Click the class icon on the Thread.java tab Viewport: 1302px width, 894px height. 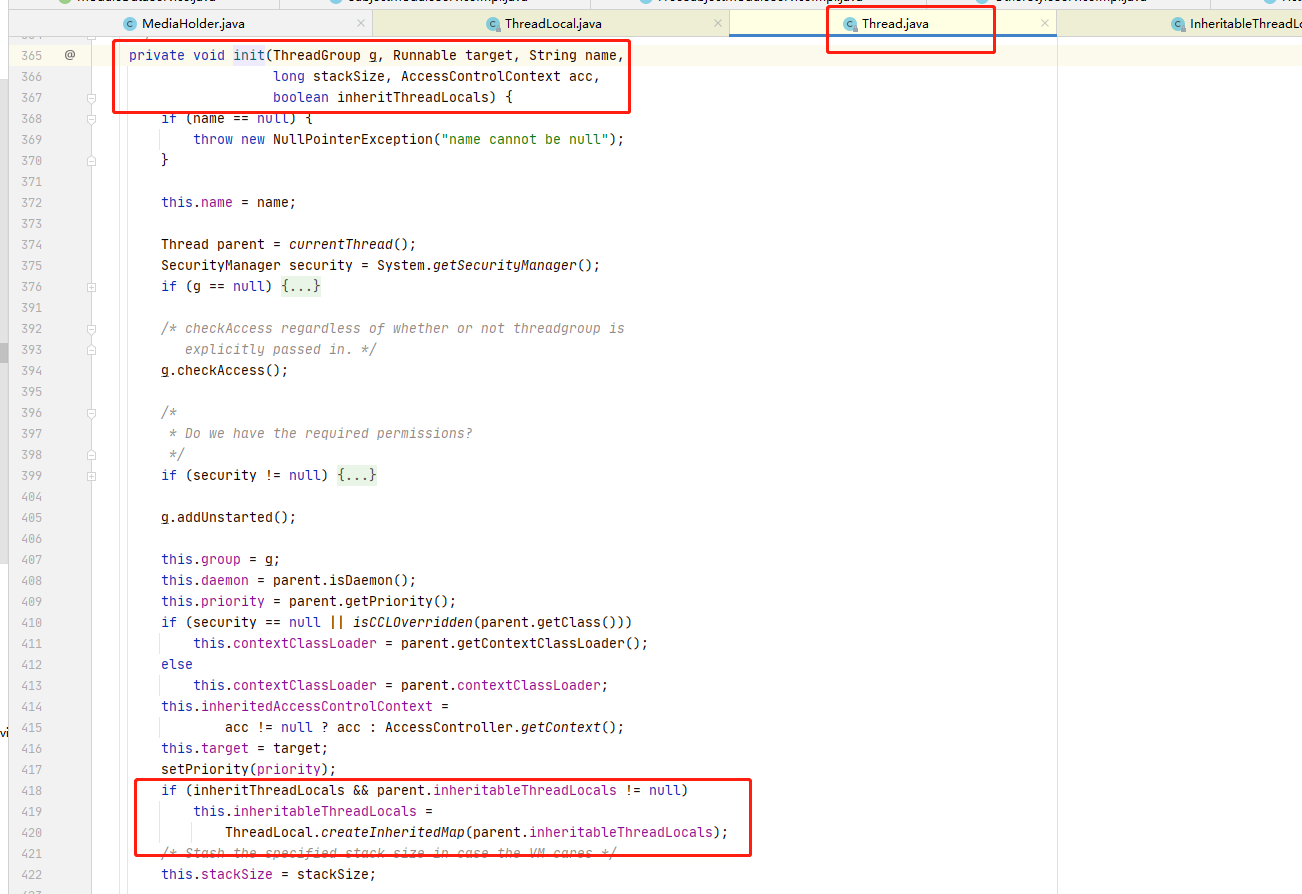click(x=850, y=23)
